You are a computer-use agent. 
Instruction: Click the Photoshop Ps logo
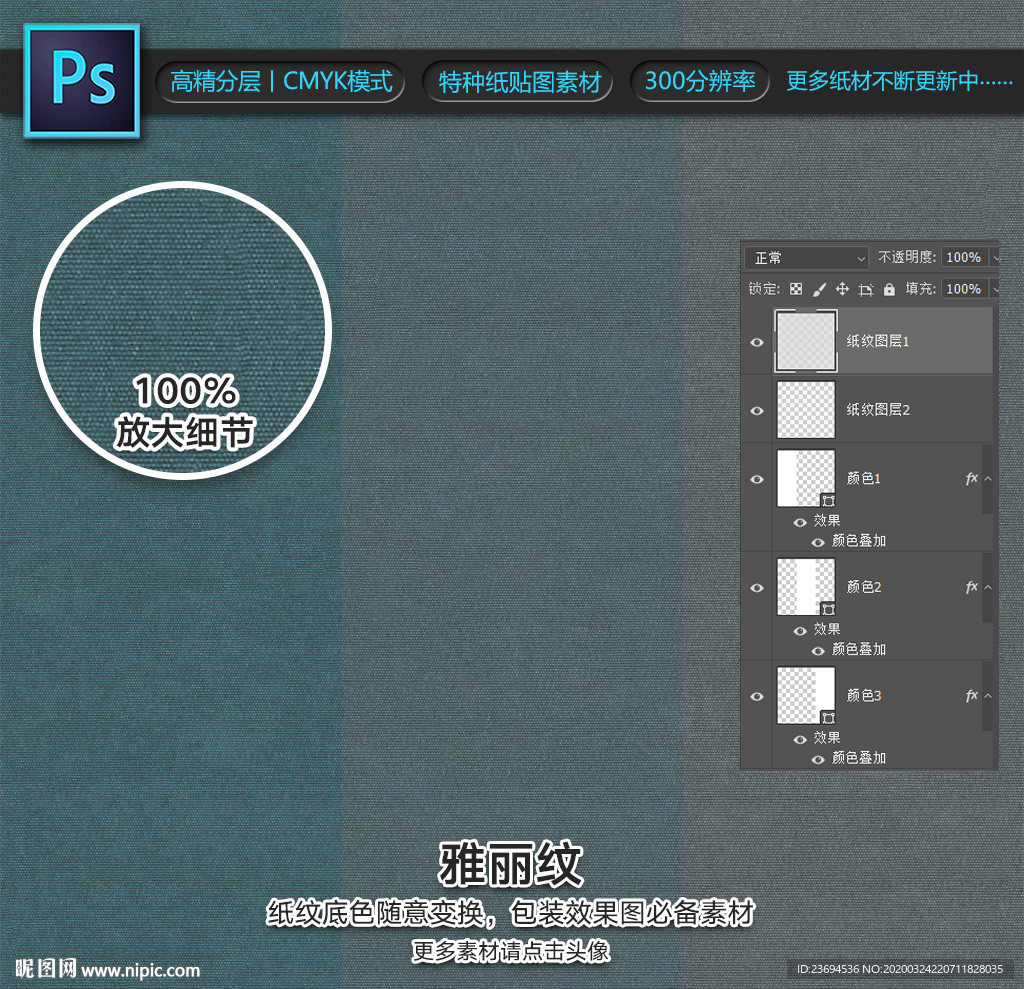82,80
